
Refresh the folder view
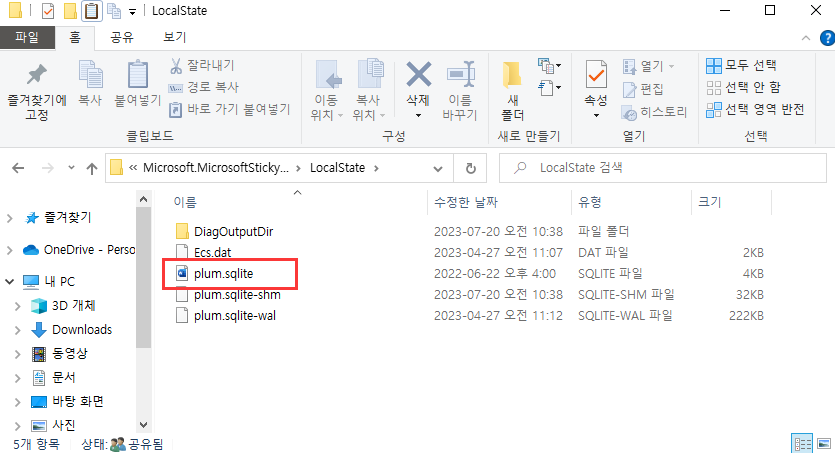pos(471,169)
